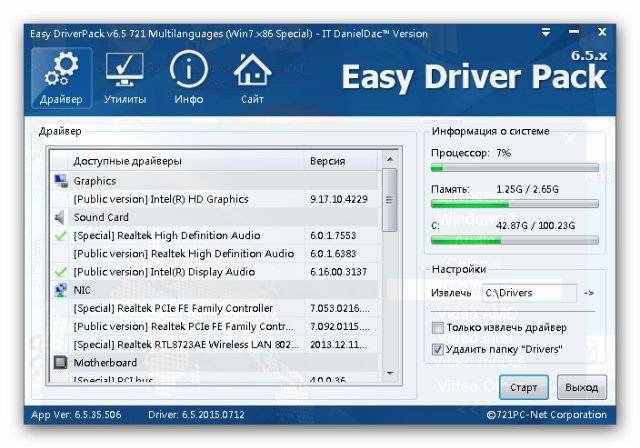This screenshot has width=640, height=448.
Task: Click version 6.0.1.7553 cell
Action: pyautogui.click(x=333, y=235)
